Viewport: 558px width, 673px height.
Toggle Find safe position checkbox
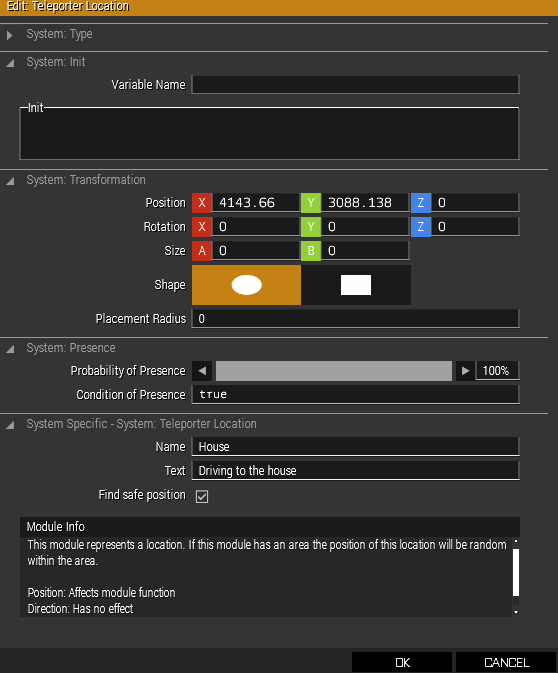coord(202,497)
